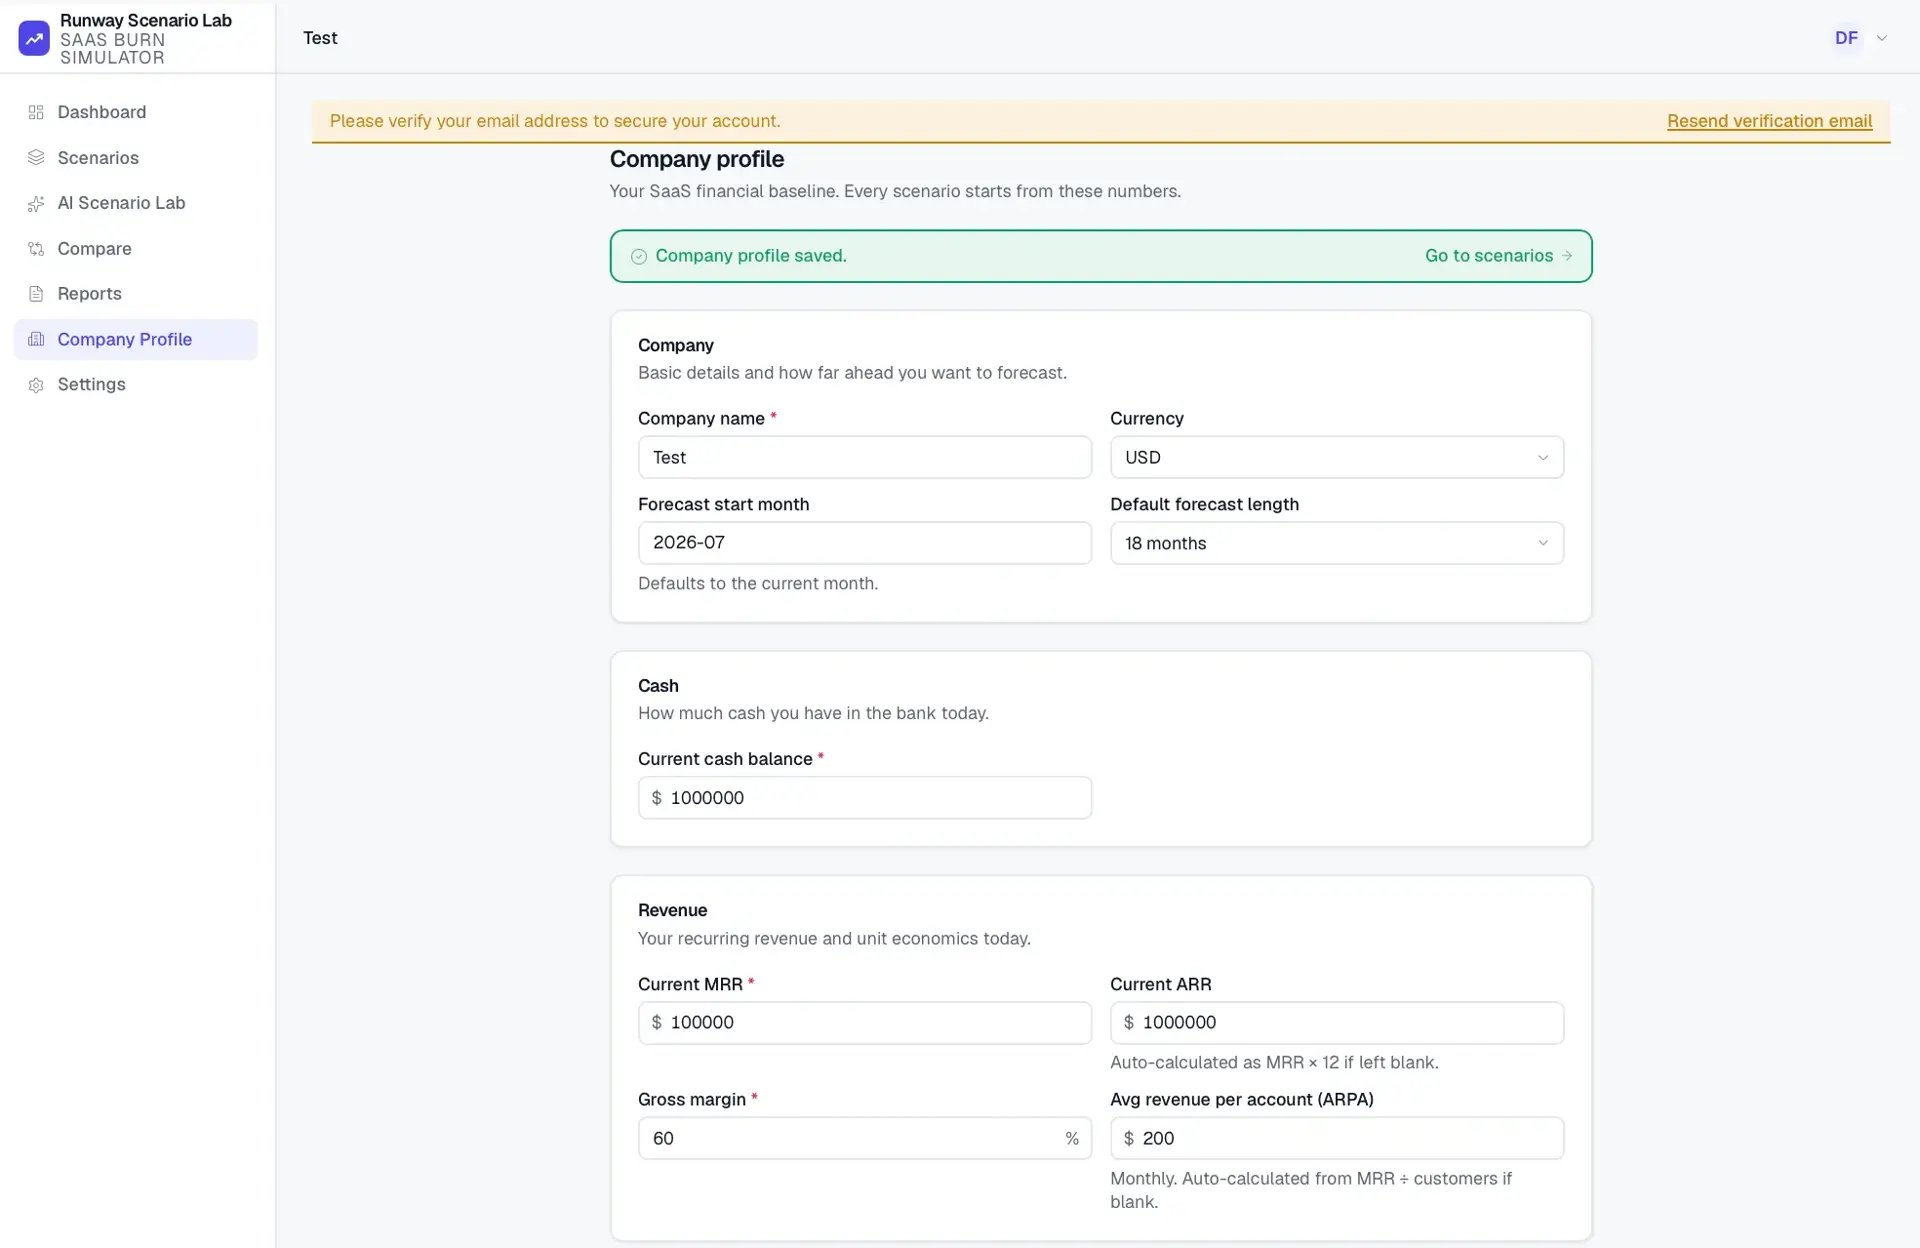Click the Avg revenue per account field
This screenshot has width=1920, height=1248.
tap(1337, 1138)
